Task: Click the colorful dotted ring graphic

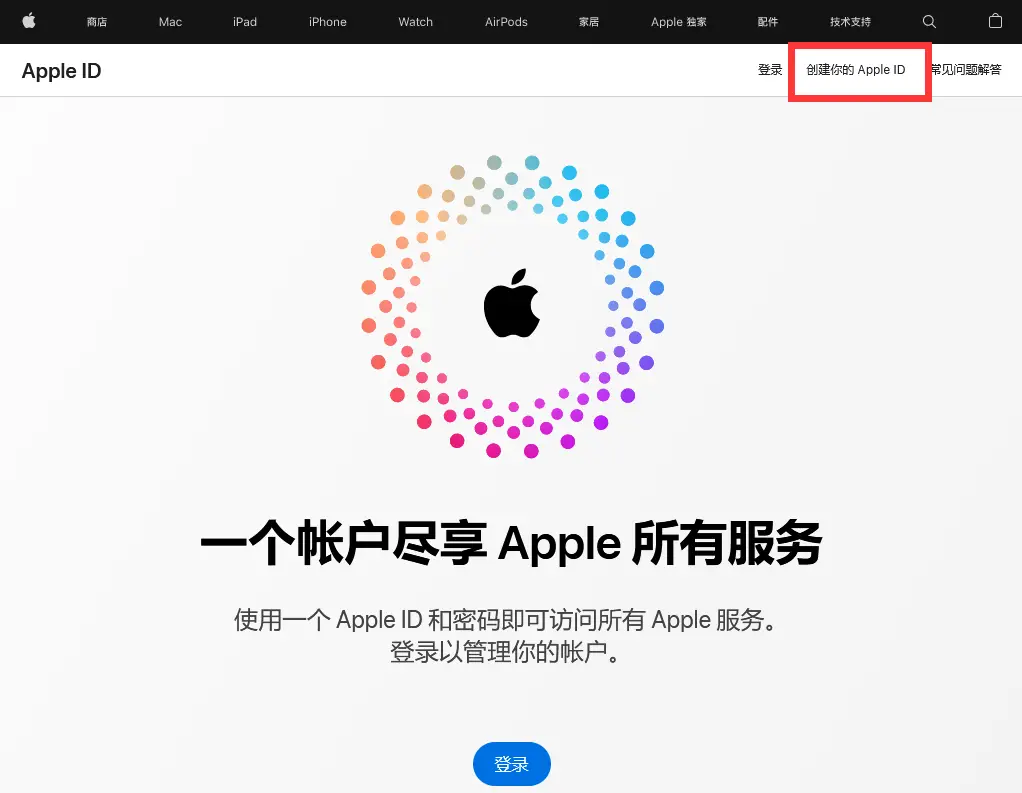Action: [x=513, y=306]
